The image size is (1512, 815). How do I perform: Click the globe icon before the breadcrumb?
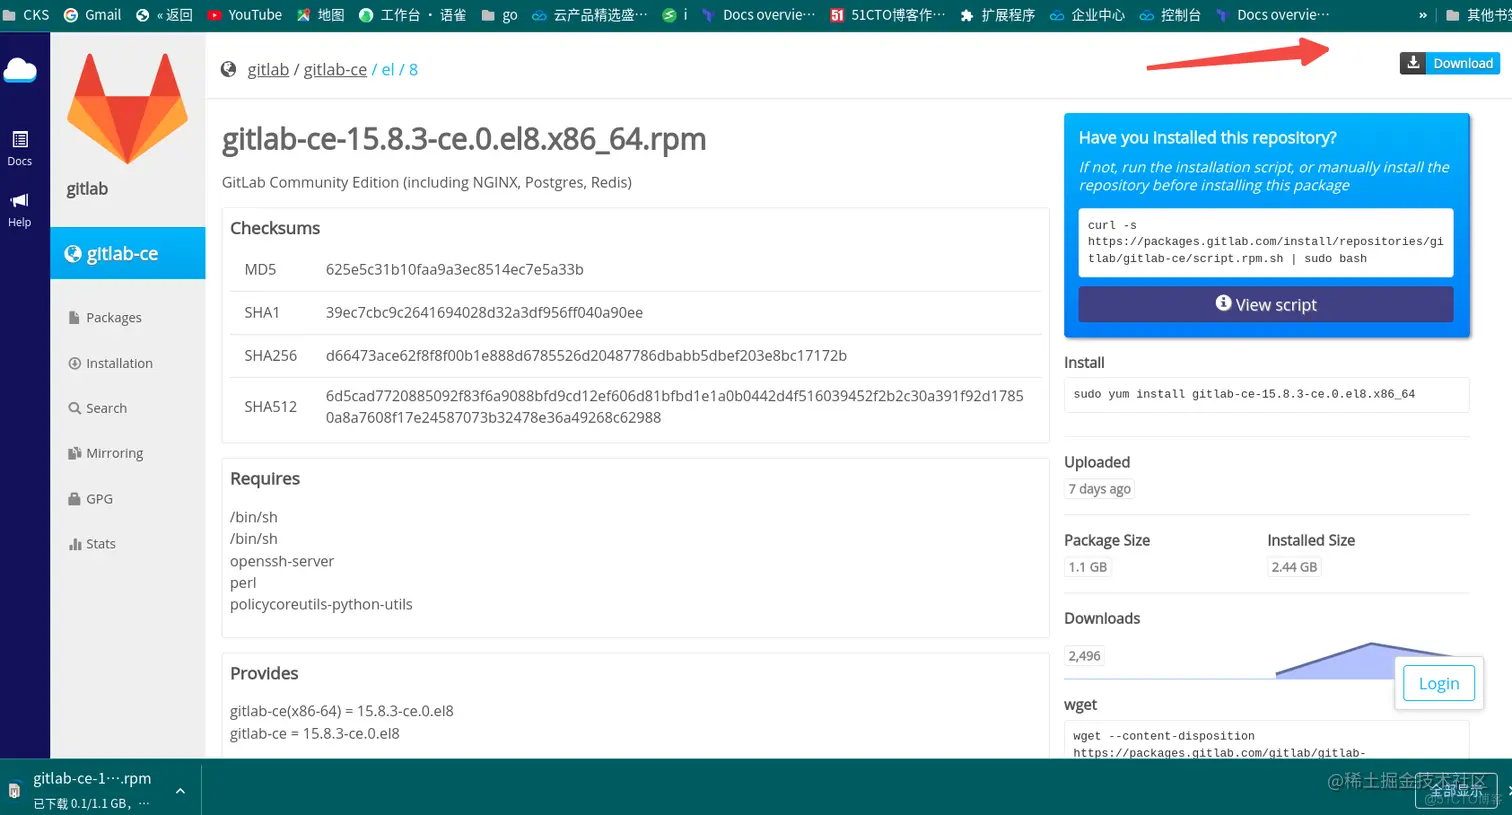tap(229, 69)
